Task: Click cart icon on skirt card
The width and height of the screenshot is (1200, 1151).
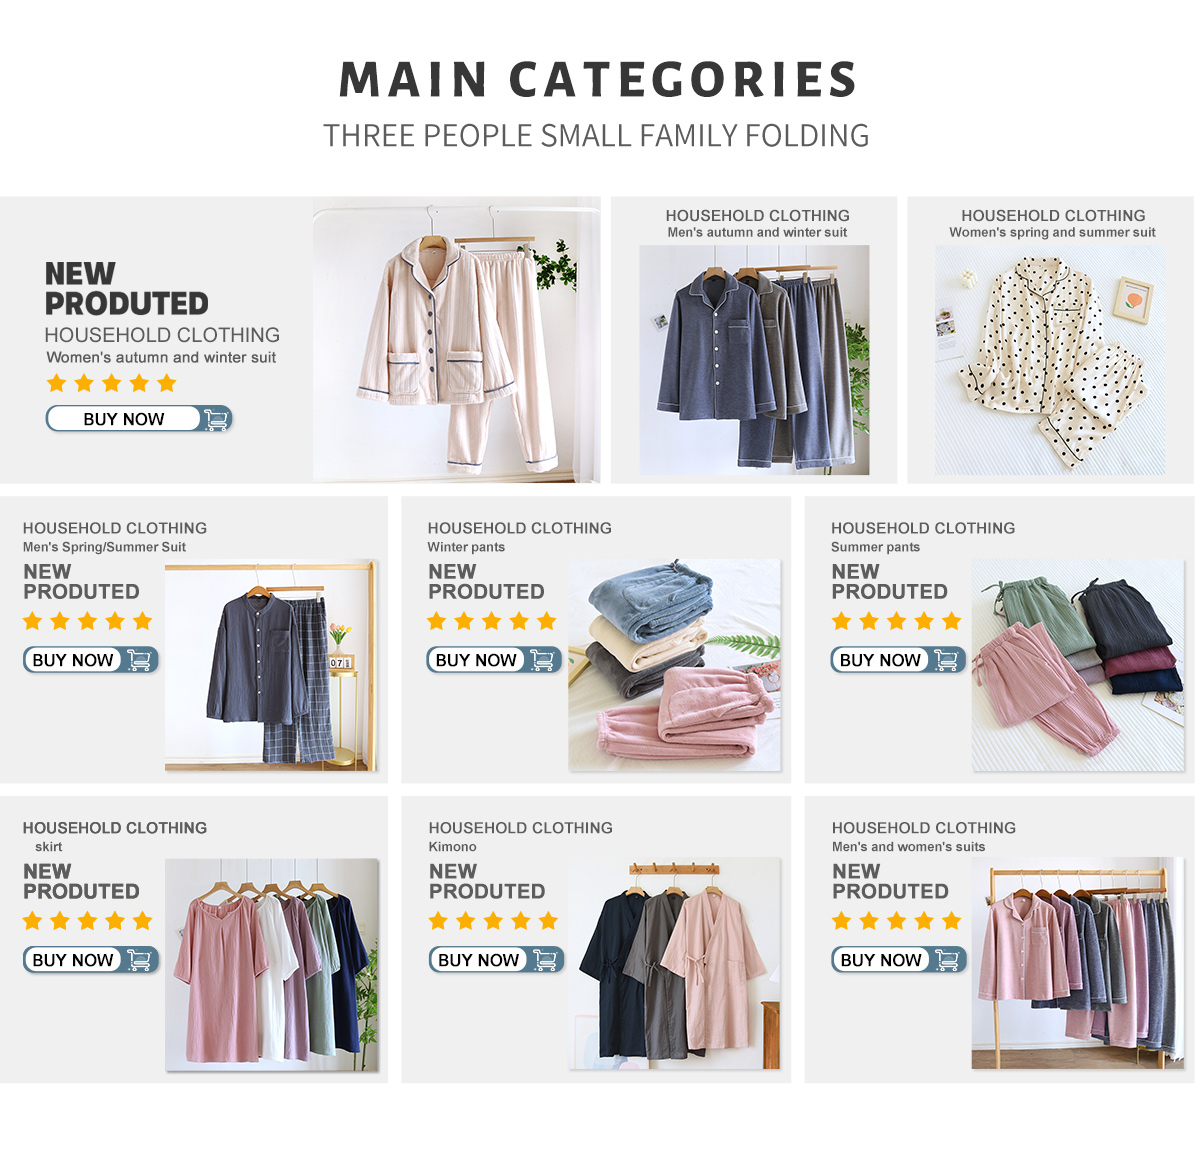Action: (x=140, y=960)
